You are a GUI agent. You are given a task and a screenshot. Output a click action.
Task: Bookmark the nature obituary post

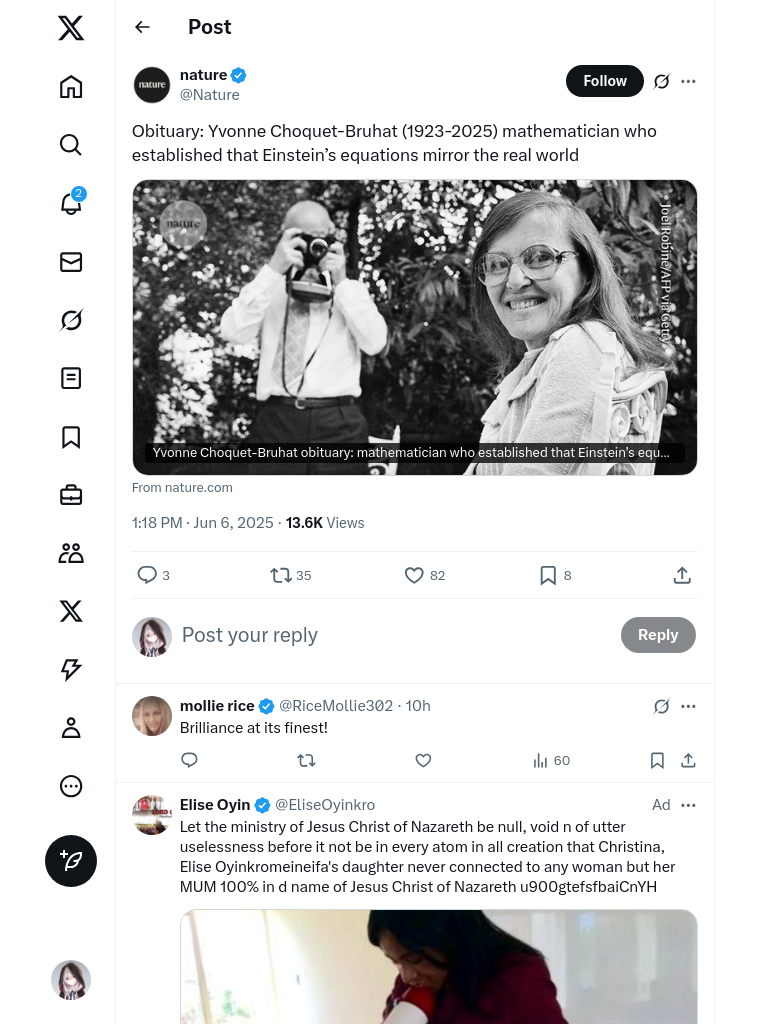(x=548, y=575)
